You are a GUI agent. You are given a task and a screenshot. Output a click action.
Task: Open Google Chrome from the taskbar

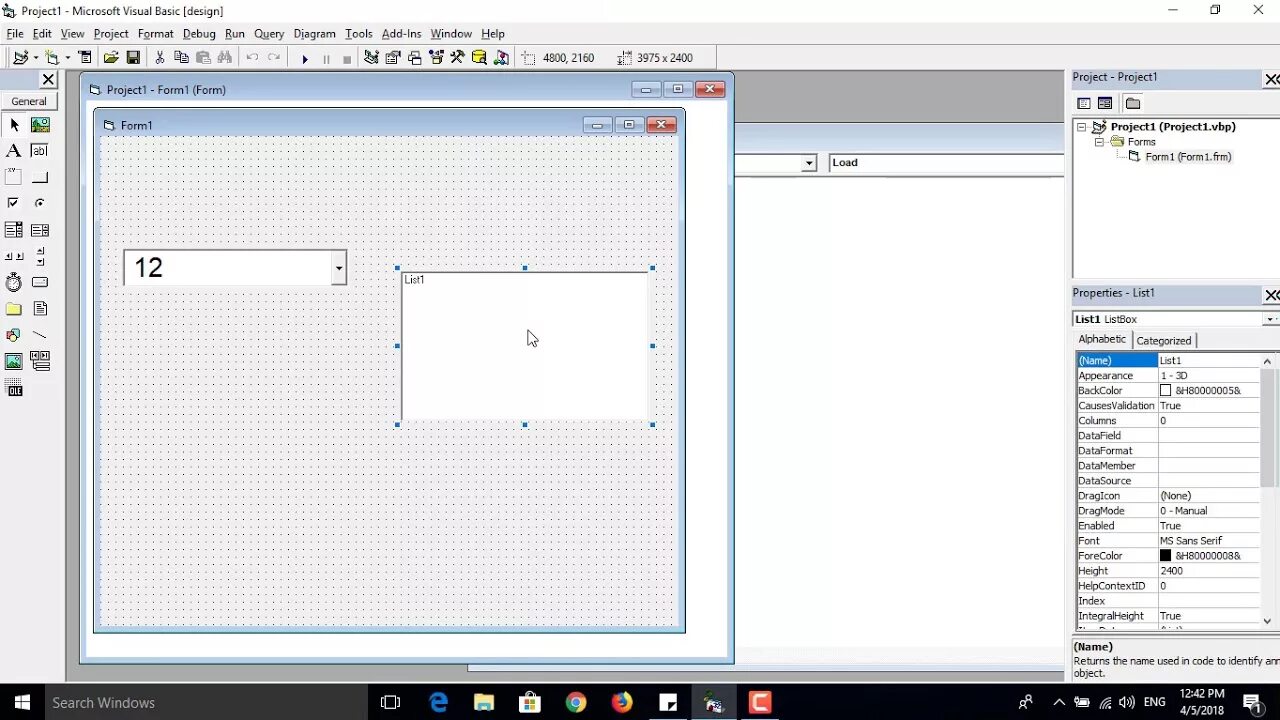click(576, 703)
